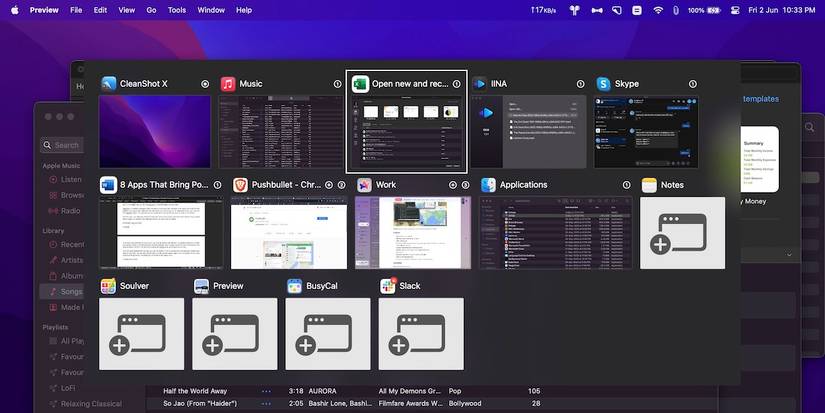Click the red Music app icon

(228, 84)
